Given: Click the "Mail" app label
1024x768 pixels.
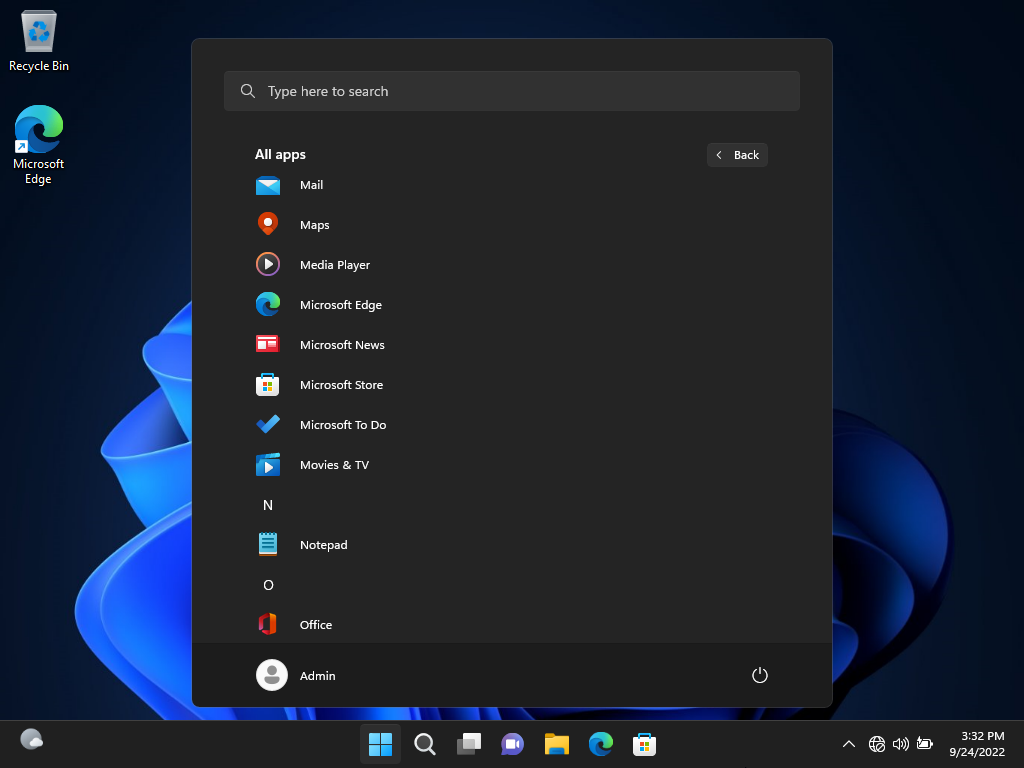Looking at the screenshot, I should pos(312,185).
